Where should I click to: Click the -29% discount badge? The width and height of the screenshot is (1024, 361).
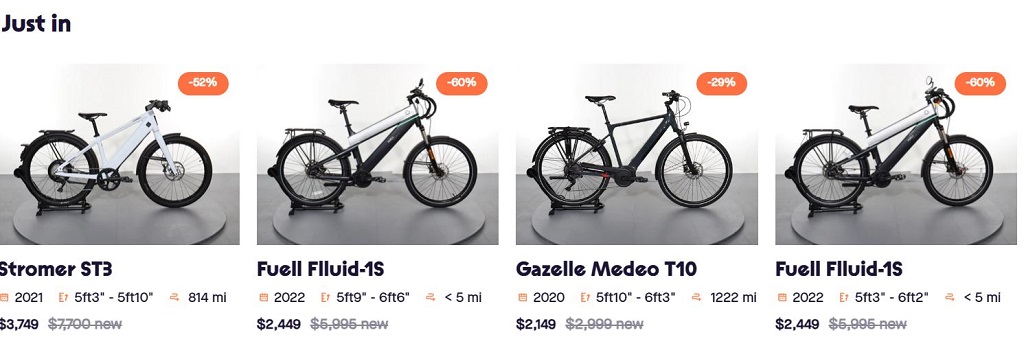coord(721,83)
